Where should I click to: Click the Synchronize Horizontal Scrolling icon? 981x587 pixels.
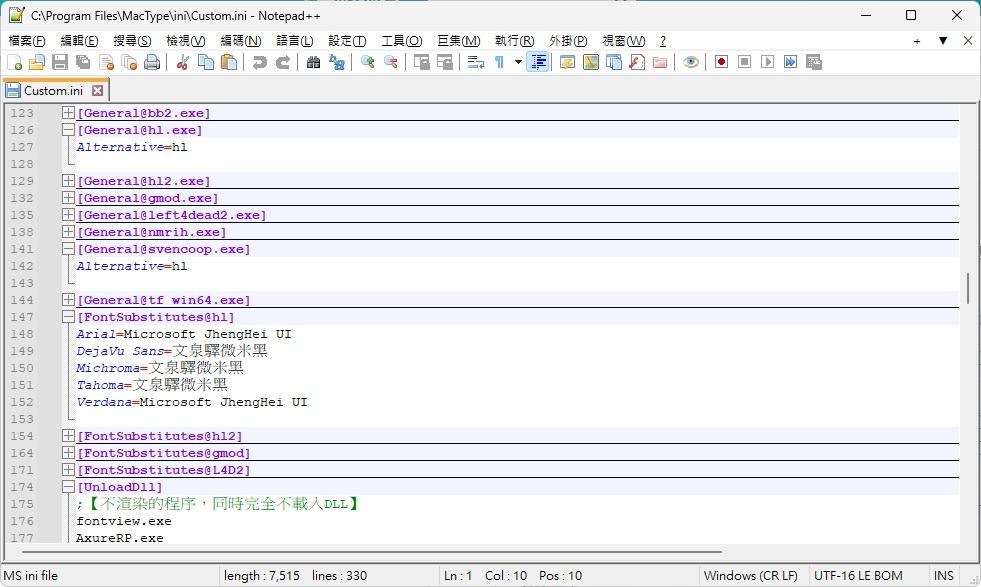[x=445, y=62]
